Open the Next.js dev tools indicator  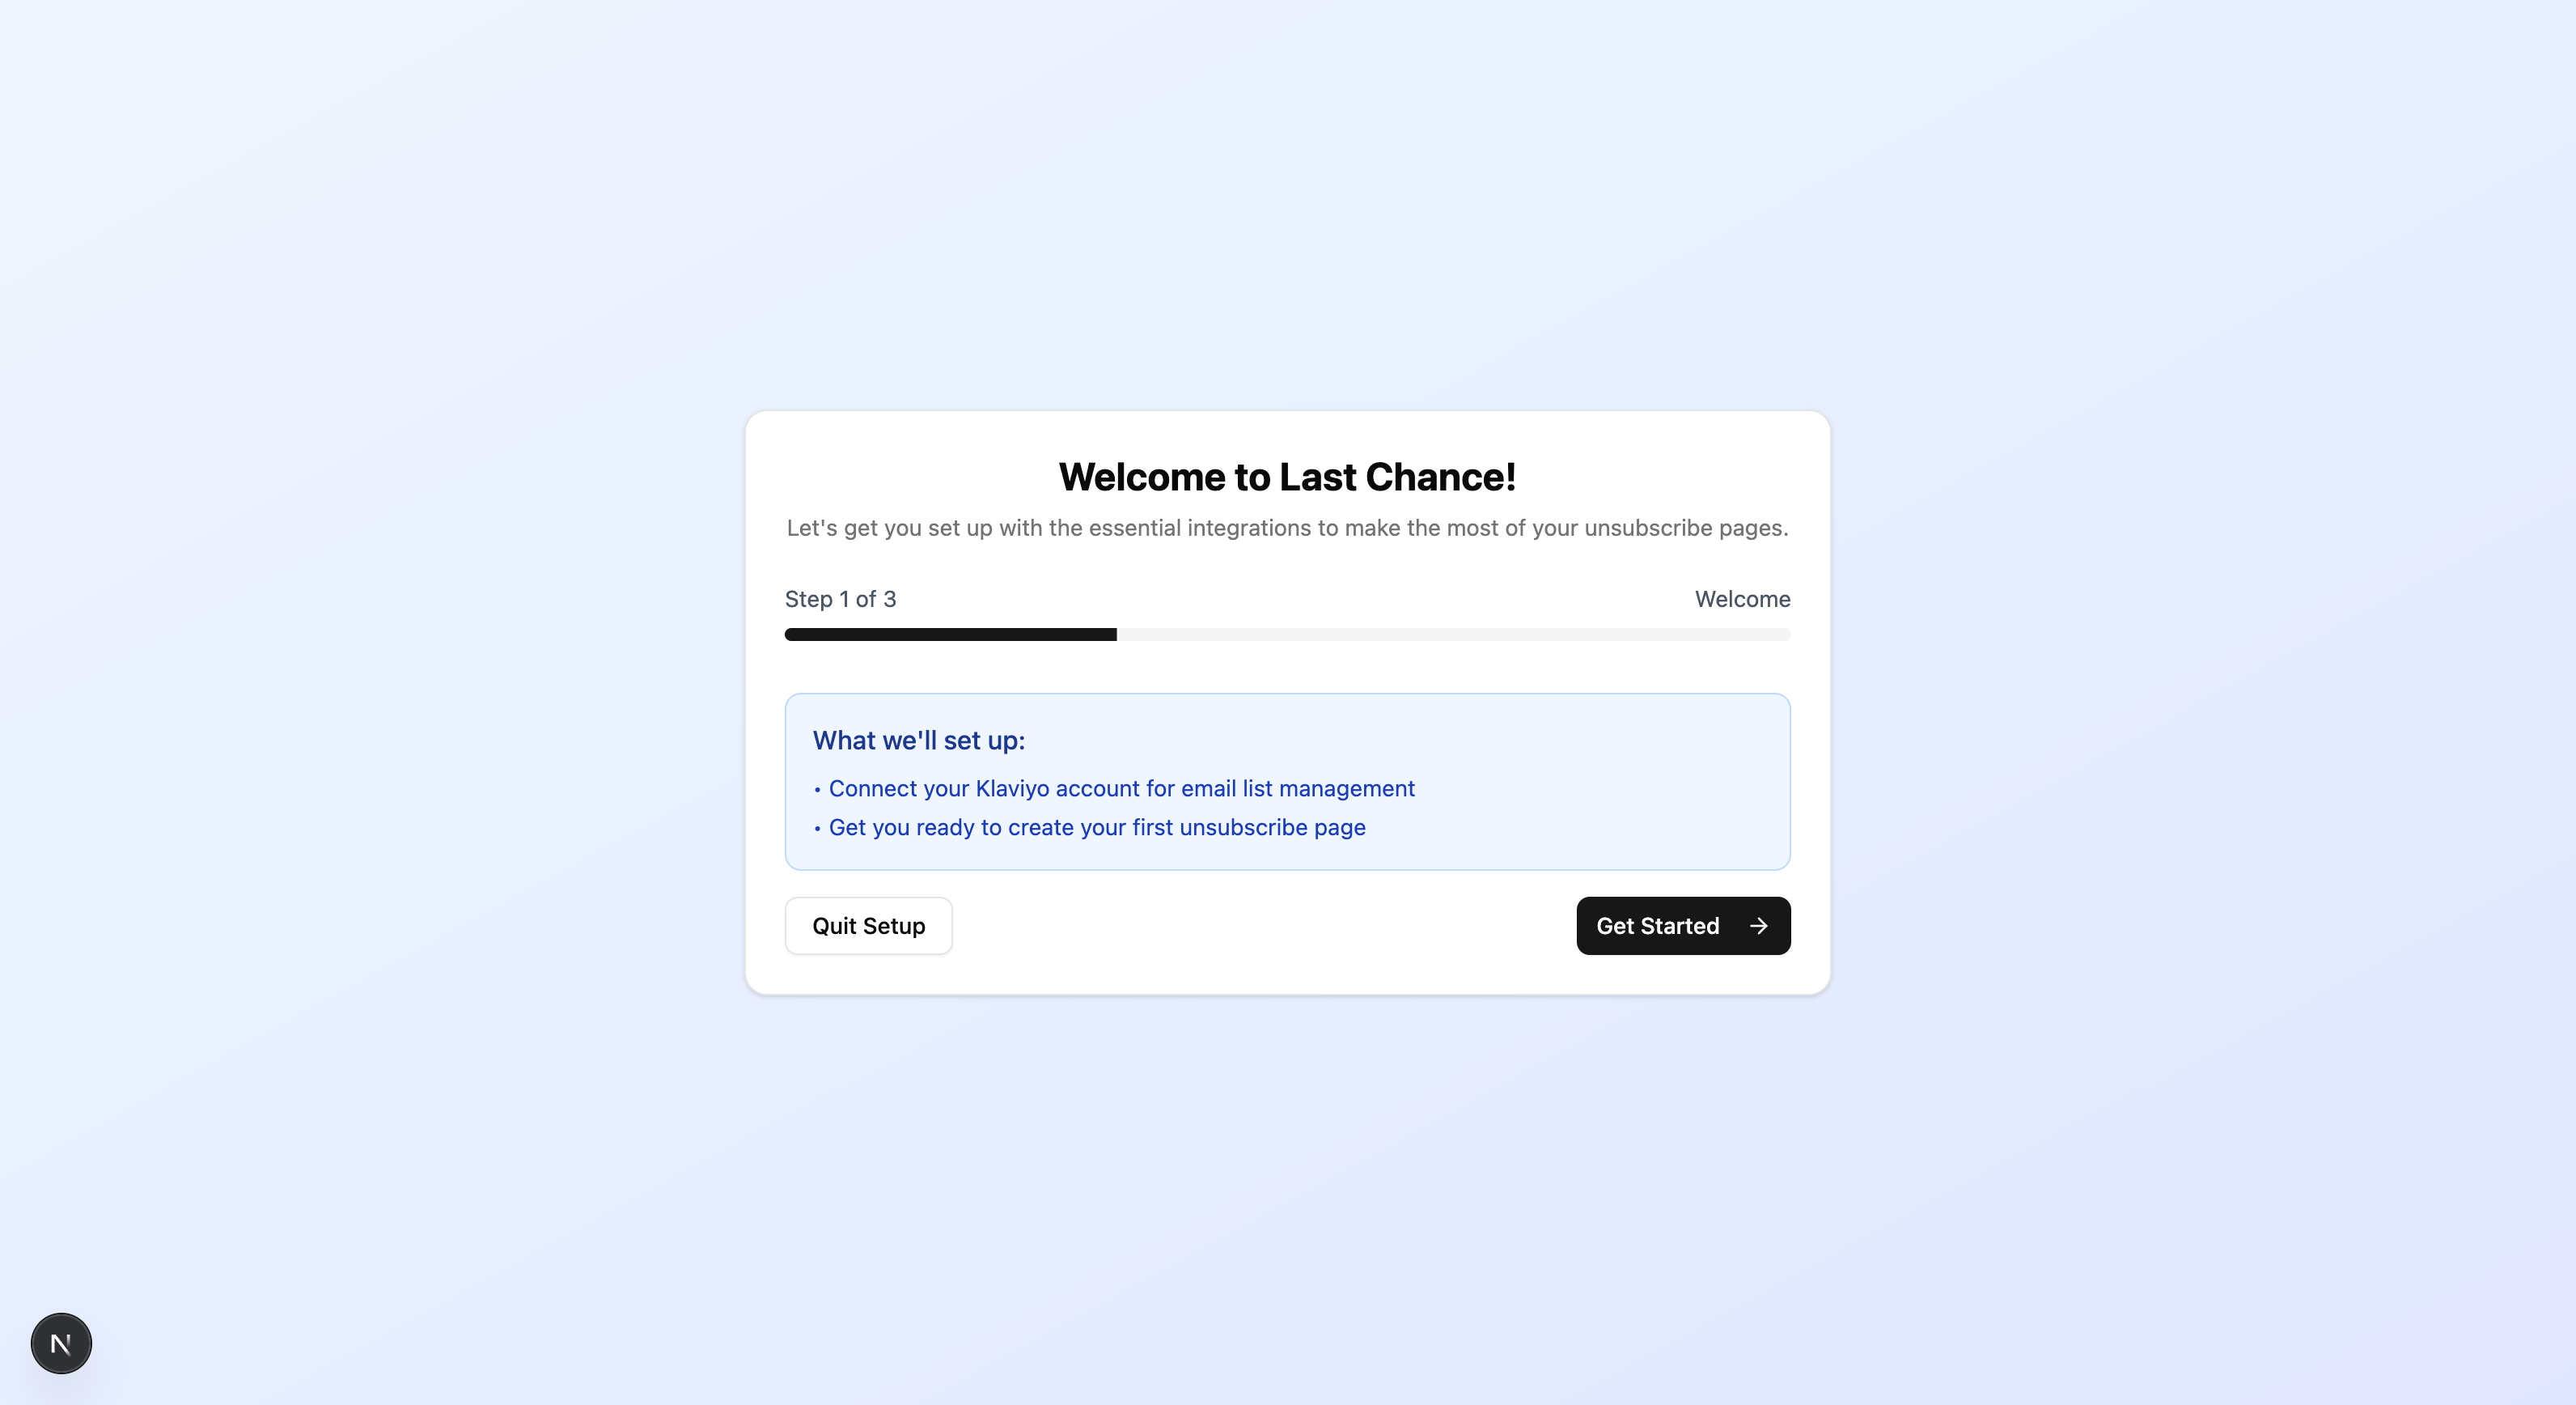point(61,1343)
